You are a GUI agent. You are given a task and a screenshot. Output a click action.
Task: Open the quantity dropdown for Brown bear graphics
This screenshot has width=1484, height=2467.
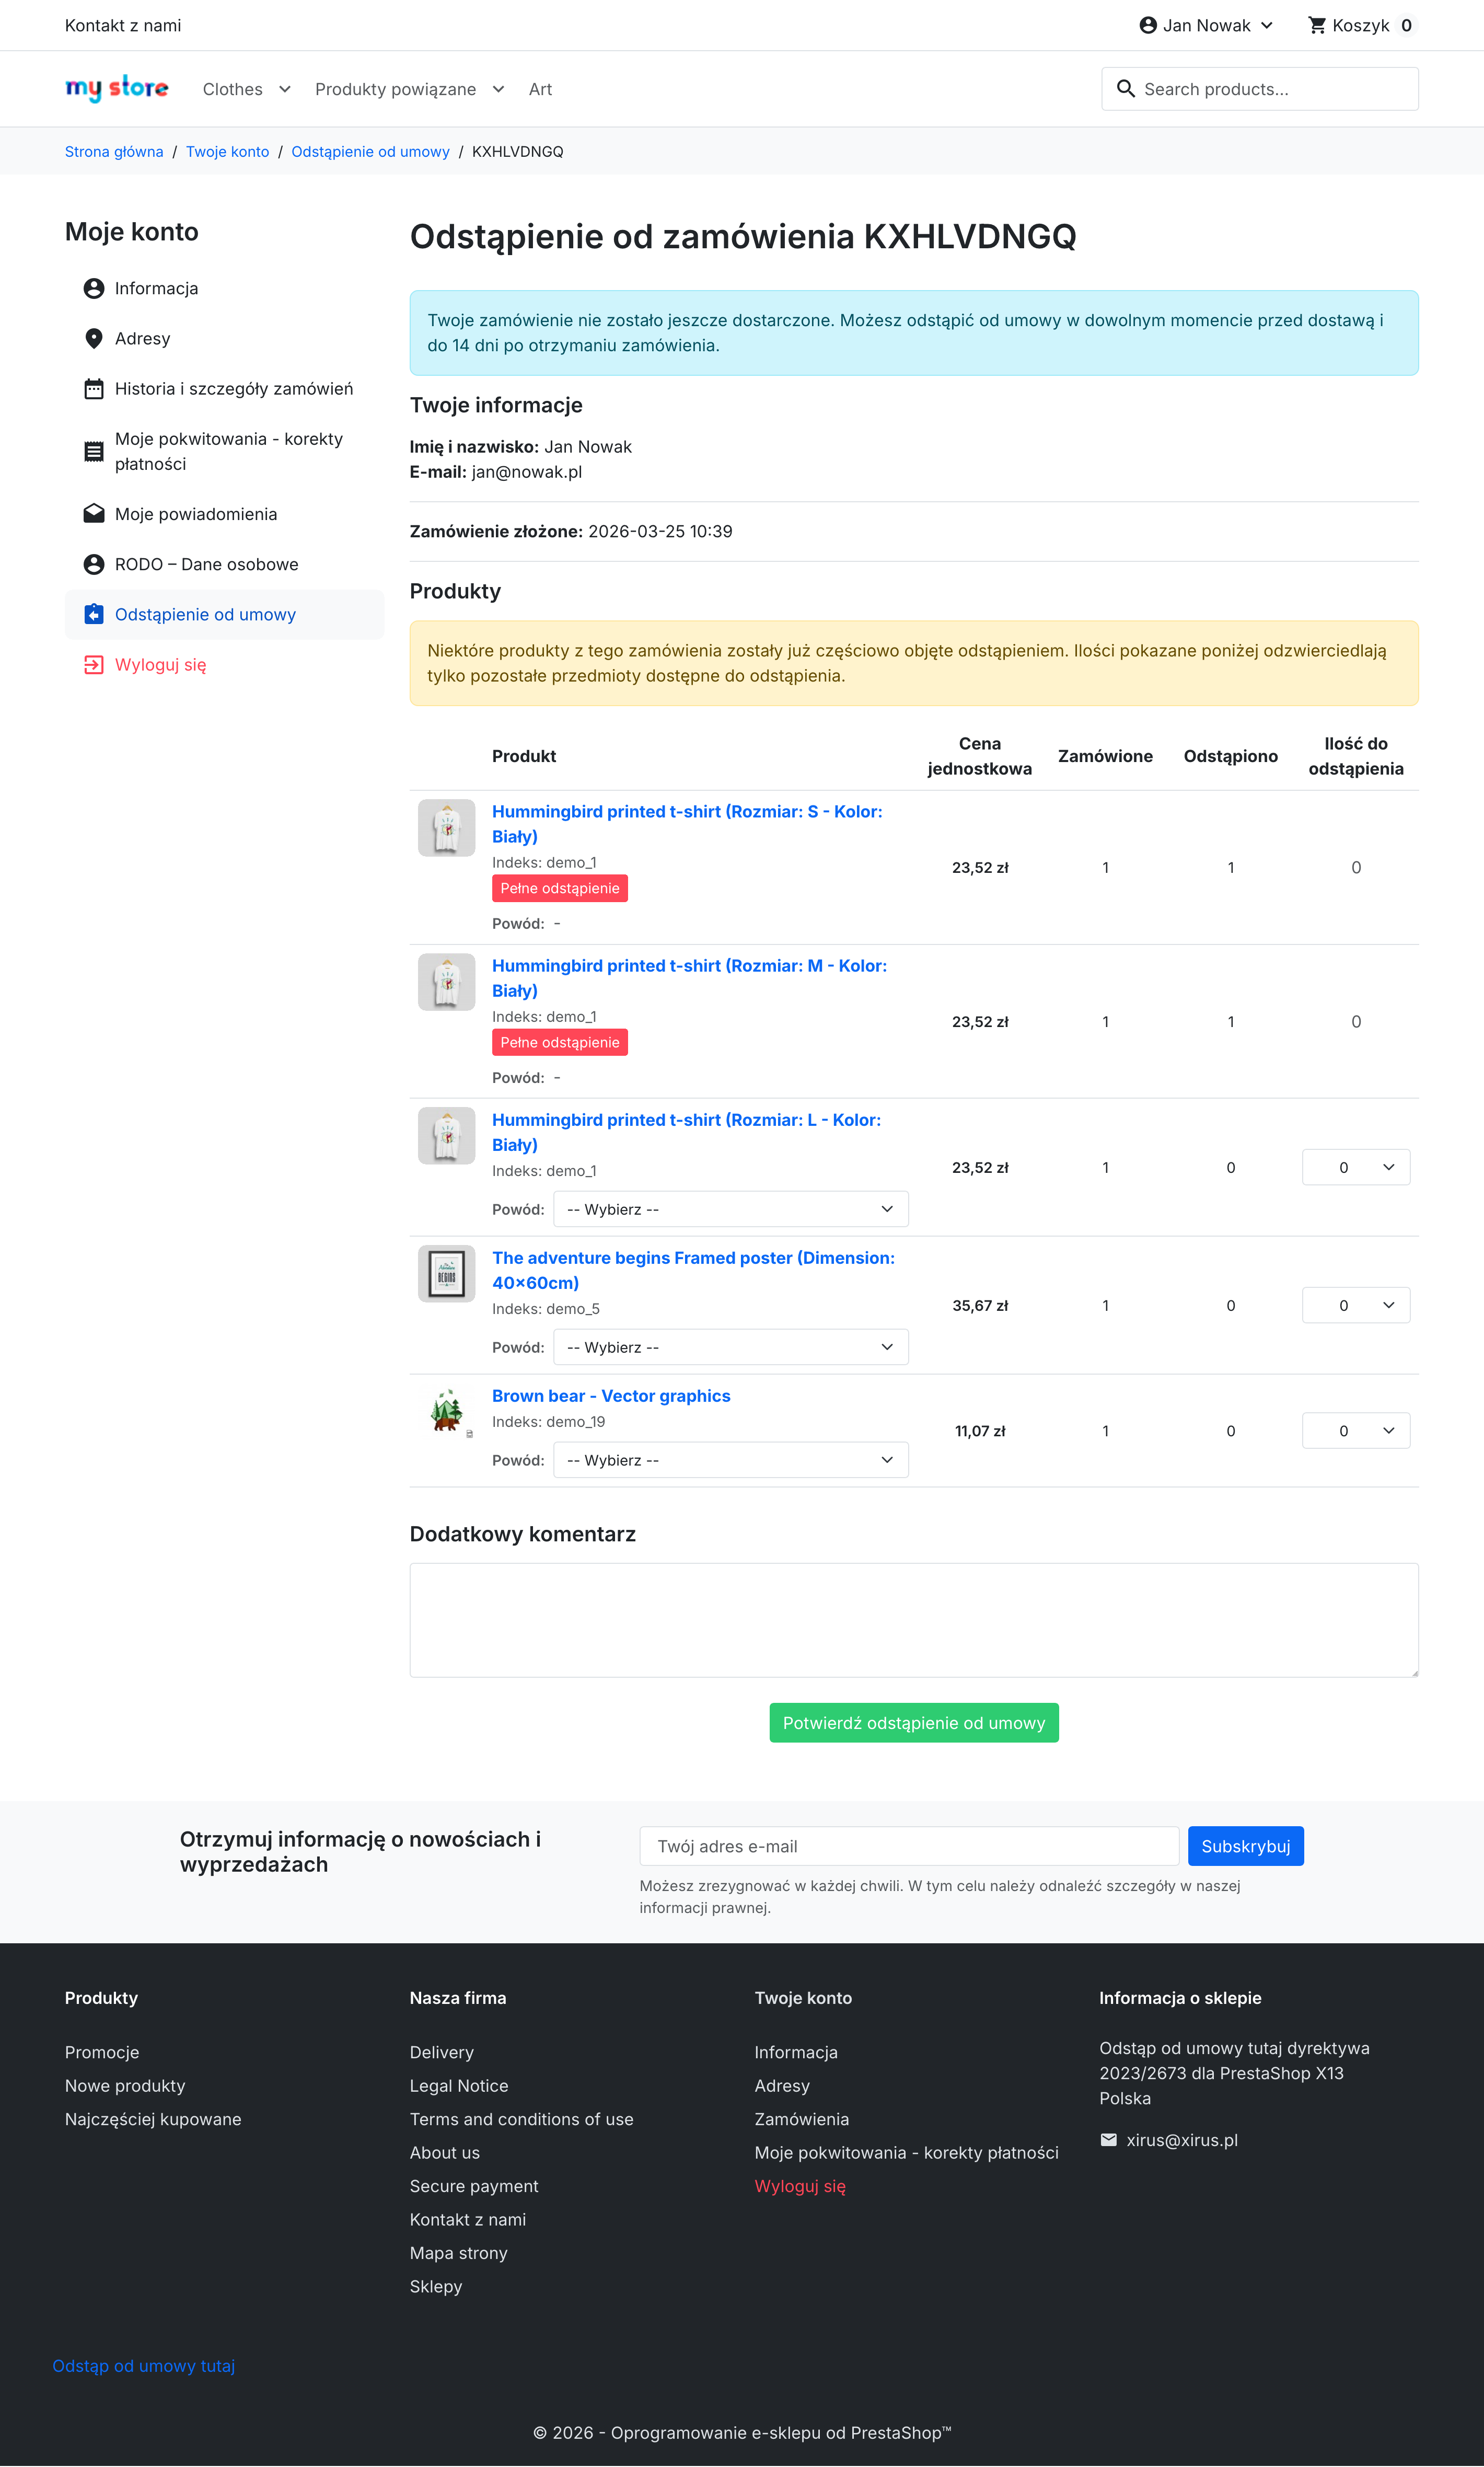point(1355,1431)
